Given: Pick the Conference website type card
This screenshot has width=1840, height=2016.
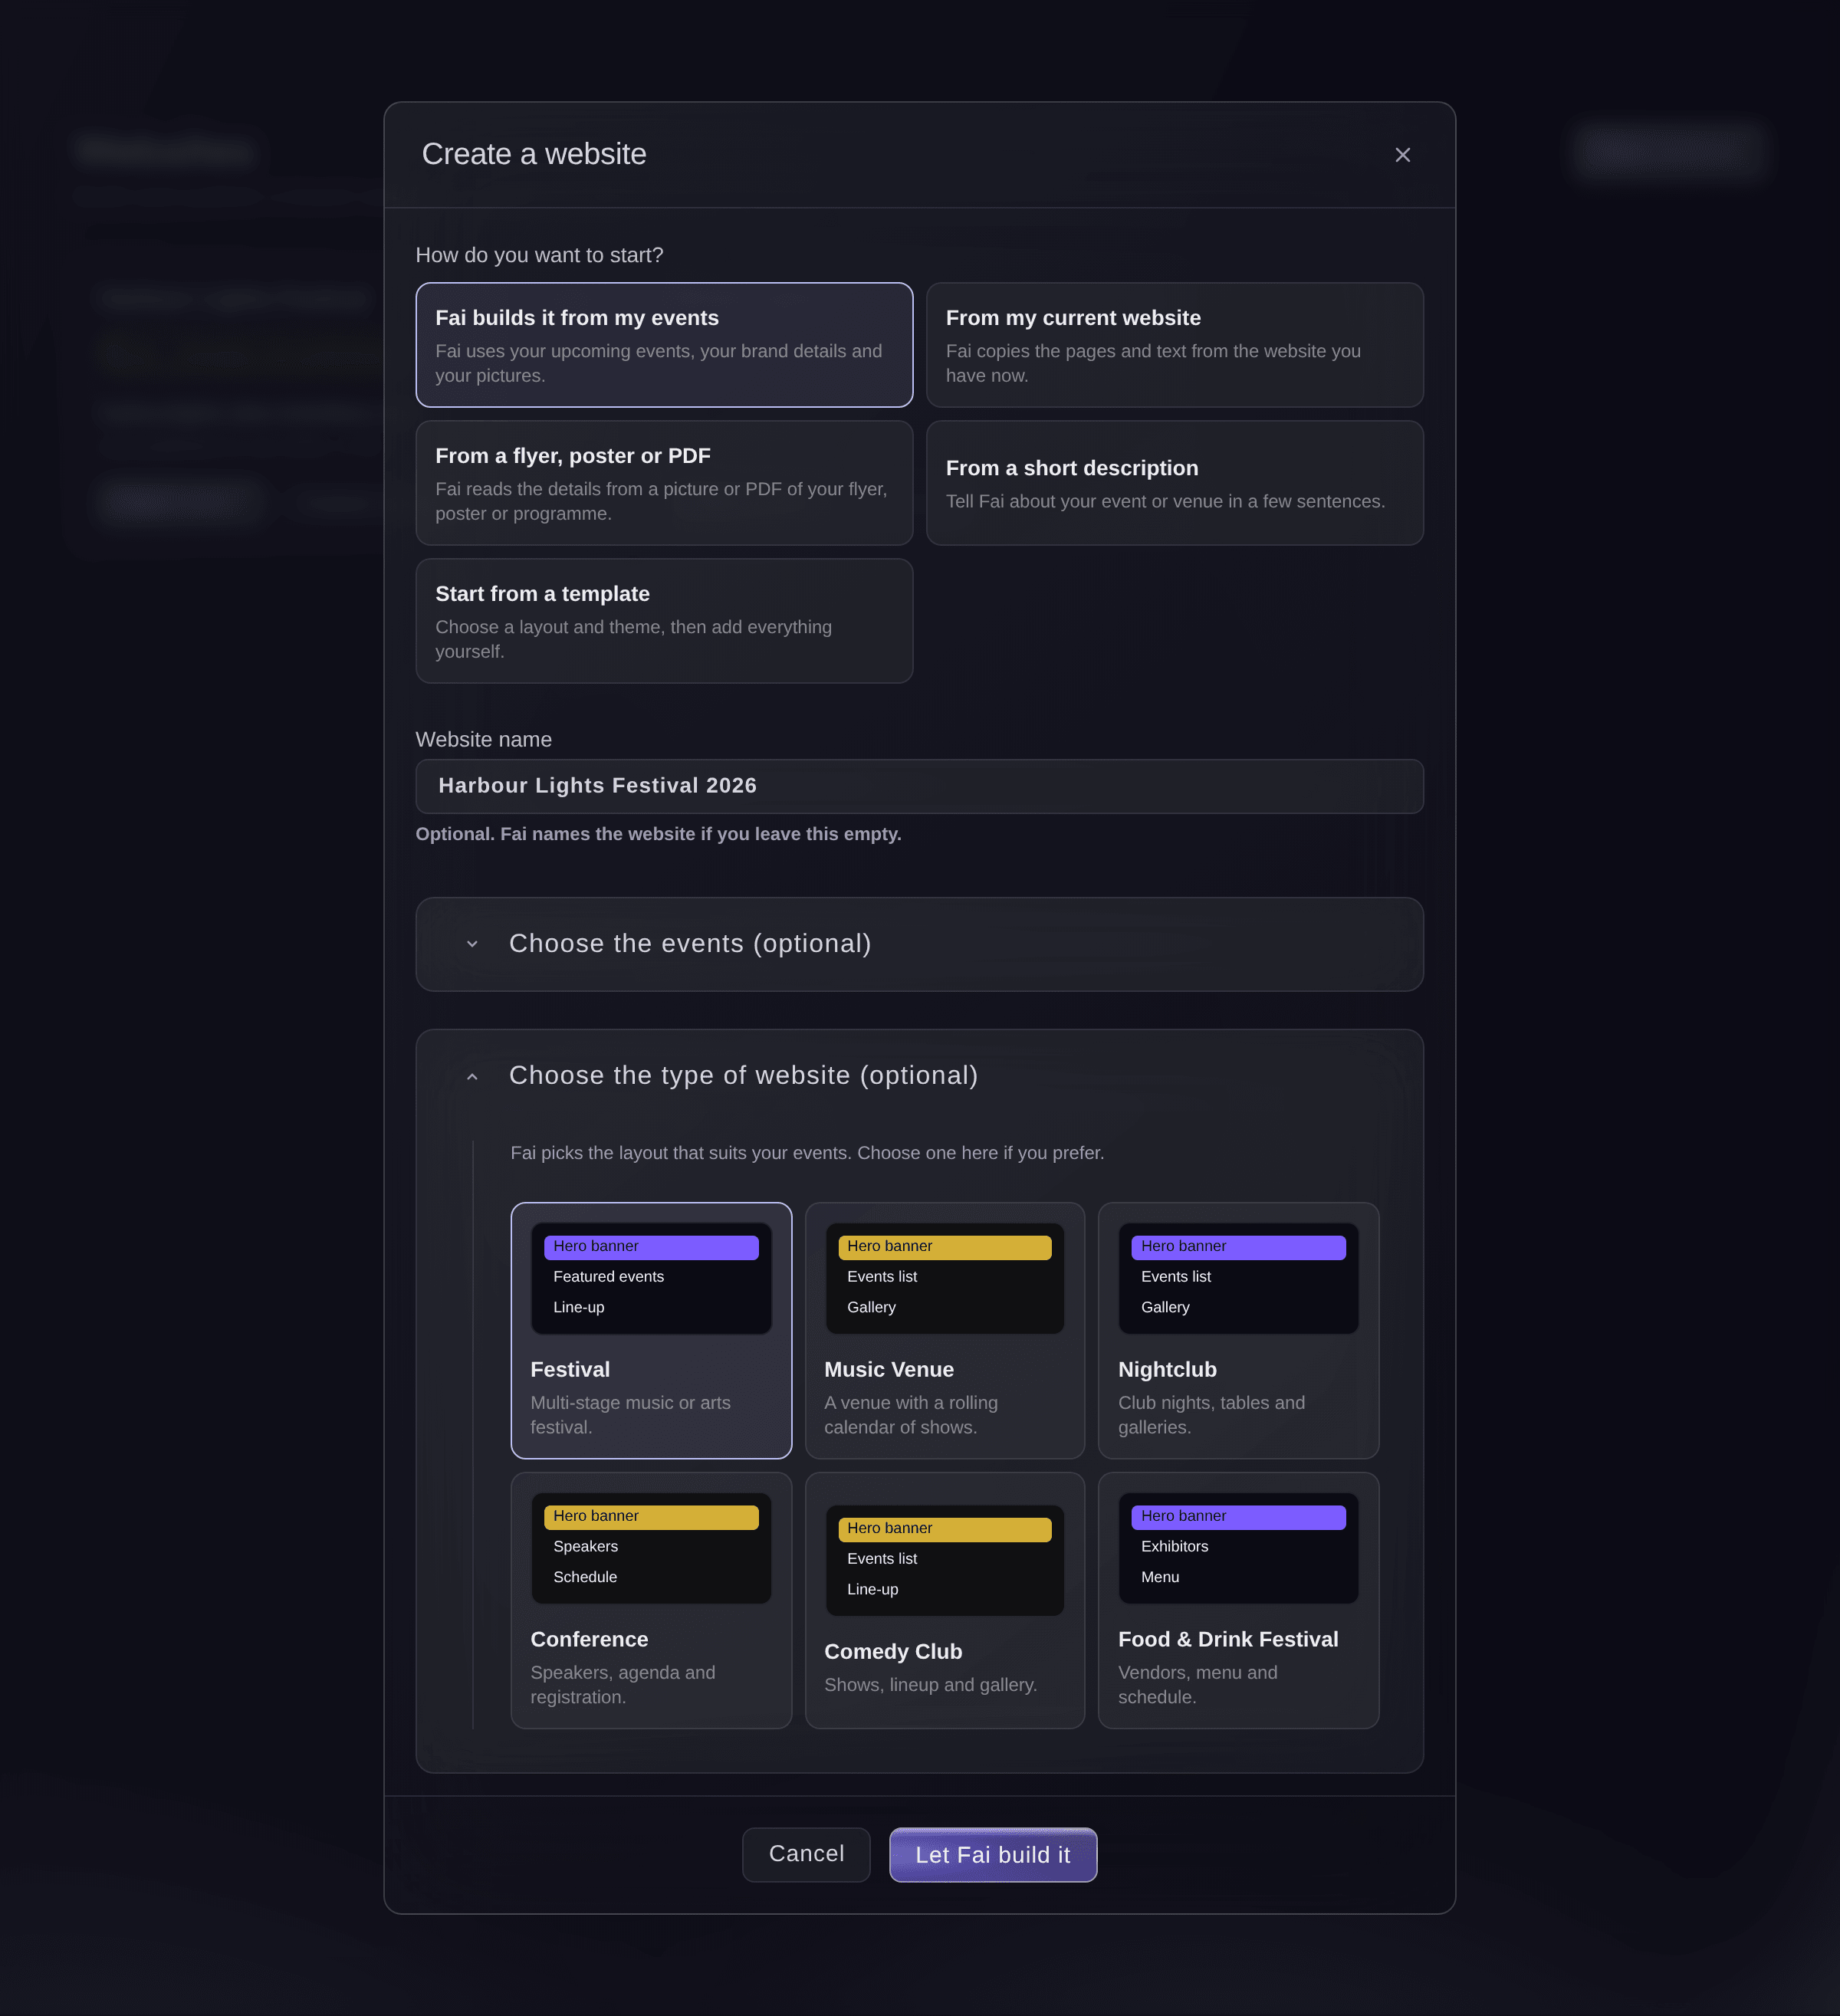Looking at the screenshot, I should [x=651, y=1600].
